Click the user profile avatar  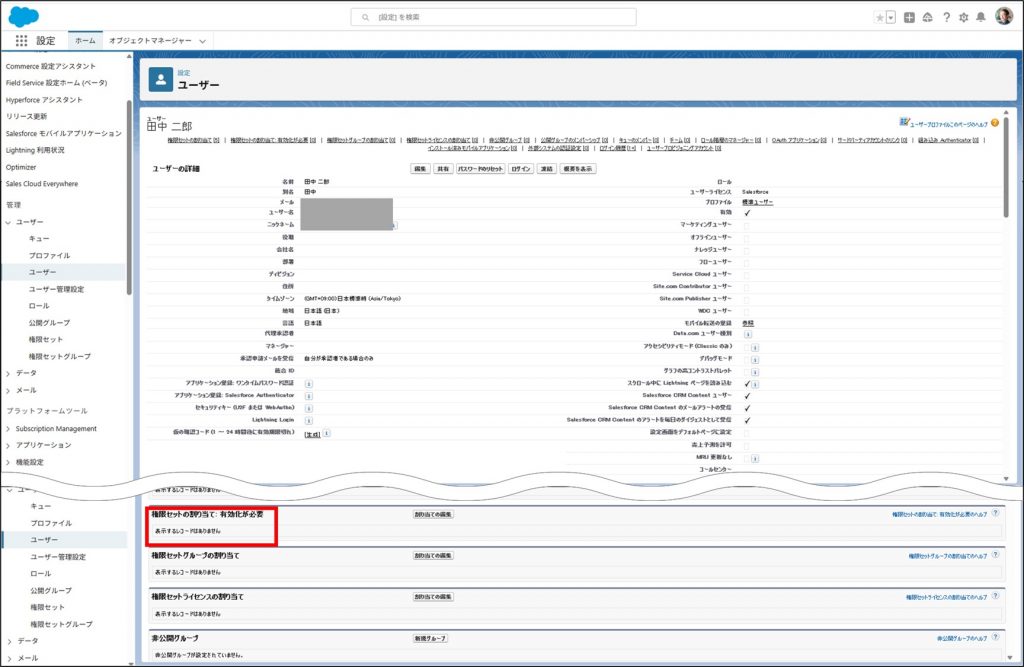(1004, 16)
